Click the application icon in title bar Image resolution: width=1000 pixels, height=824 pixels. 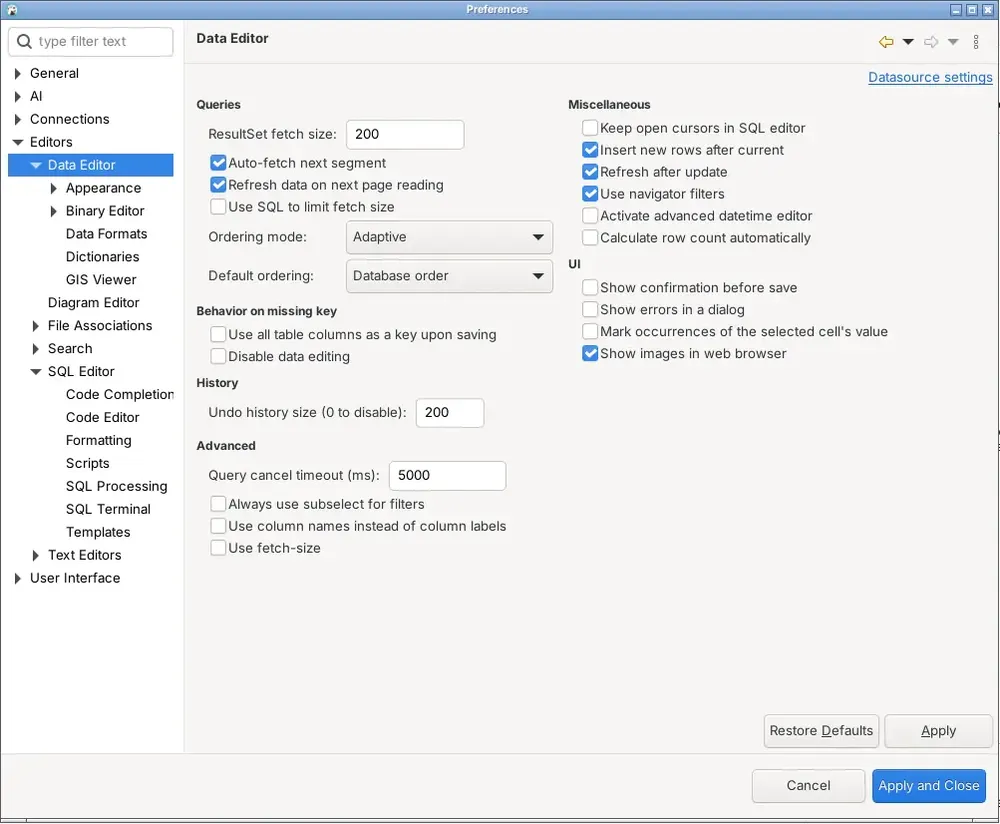tap(11, 10)
